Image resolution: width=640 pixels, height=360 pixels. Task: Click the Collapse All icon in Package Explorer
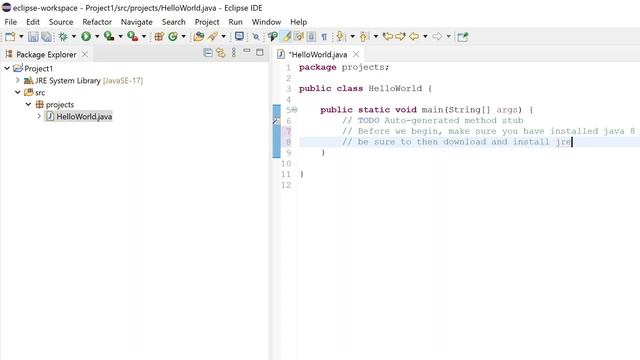click(x=208, y=53)
